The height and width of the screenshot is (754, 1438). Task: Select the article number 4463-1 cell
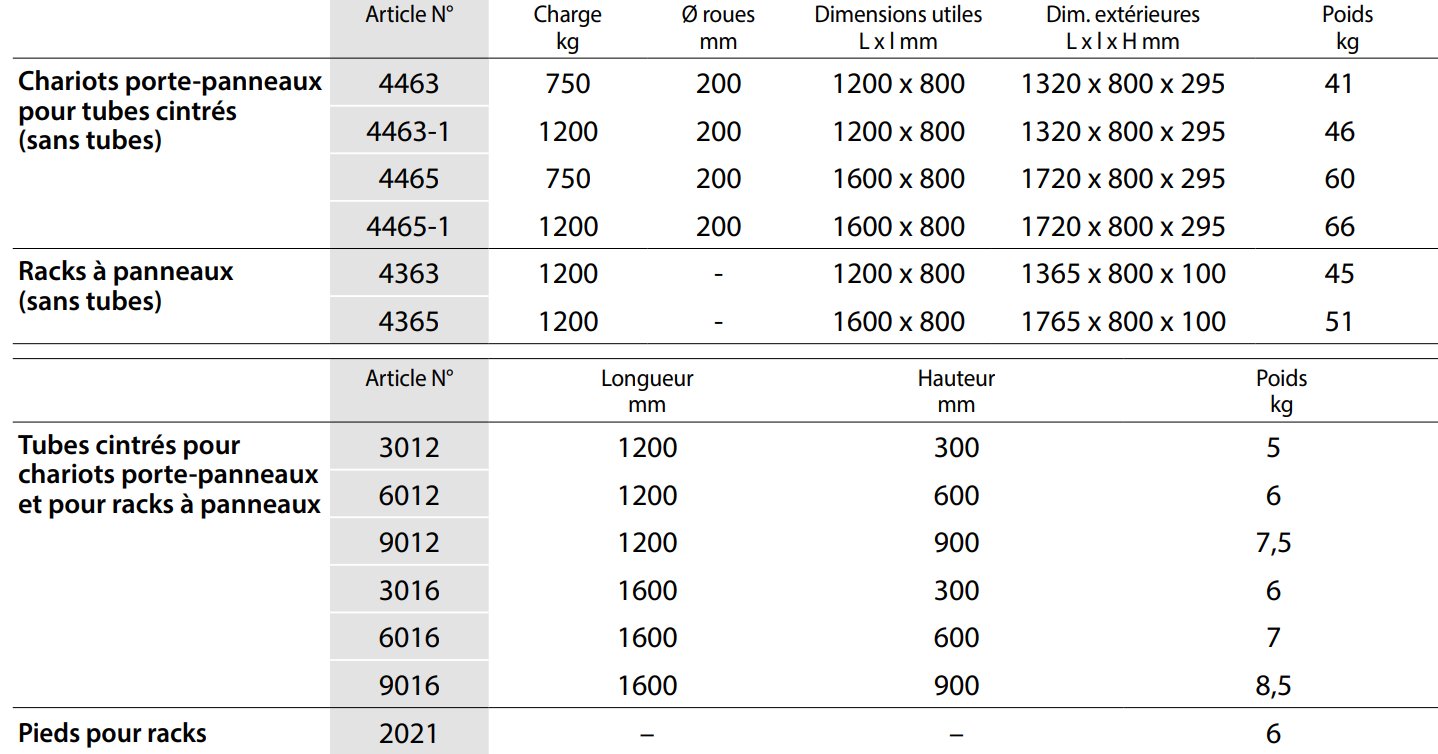tap(409, 132)
